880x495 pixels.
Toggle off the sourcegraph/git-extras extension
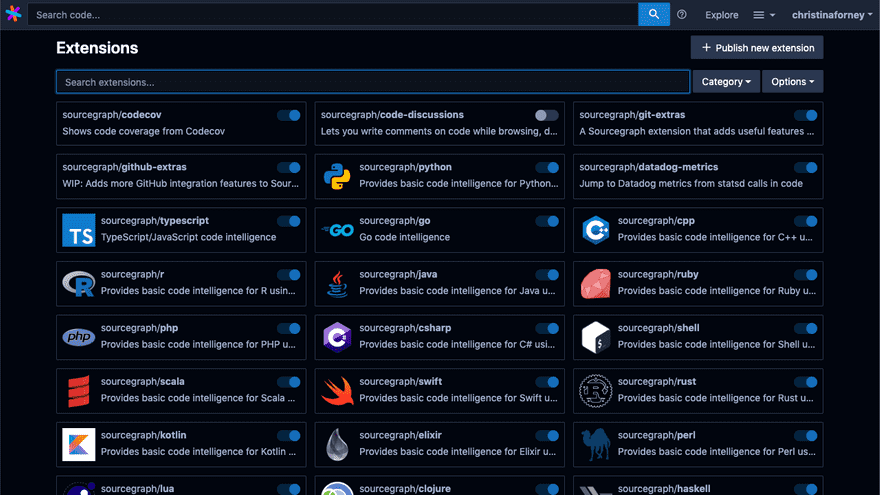[x=805, y=115]
